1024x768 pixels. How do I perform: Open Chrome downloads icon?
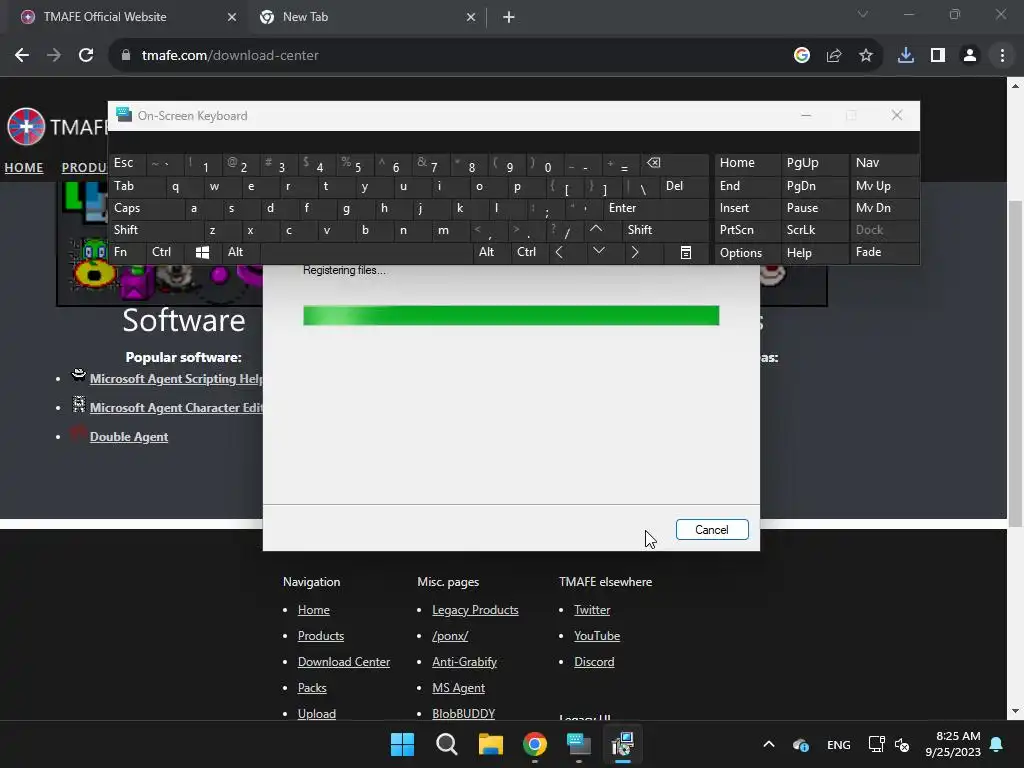pos(906,56)
